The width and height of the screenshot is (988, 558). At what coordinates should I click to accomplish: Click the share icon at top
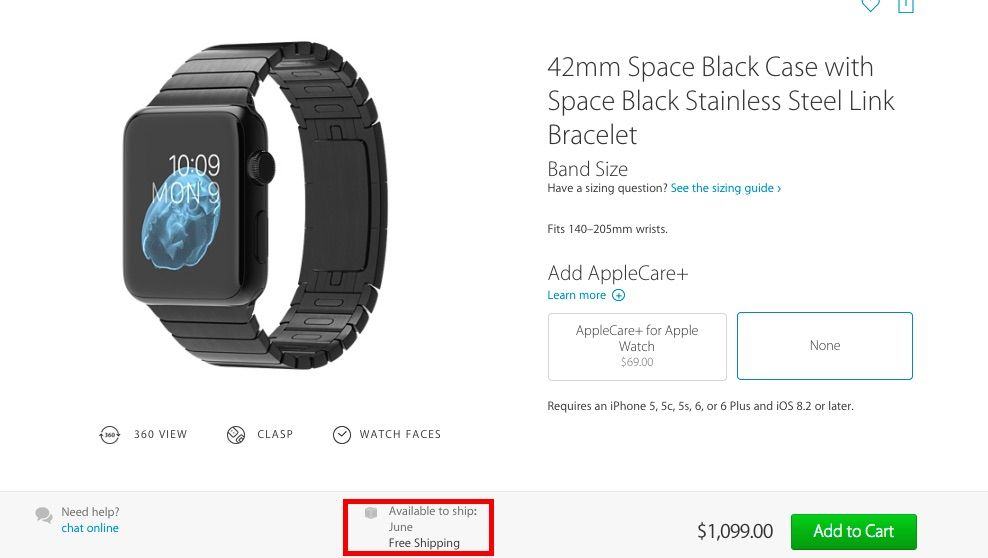[x=906, y=6]
